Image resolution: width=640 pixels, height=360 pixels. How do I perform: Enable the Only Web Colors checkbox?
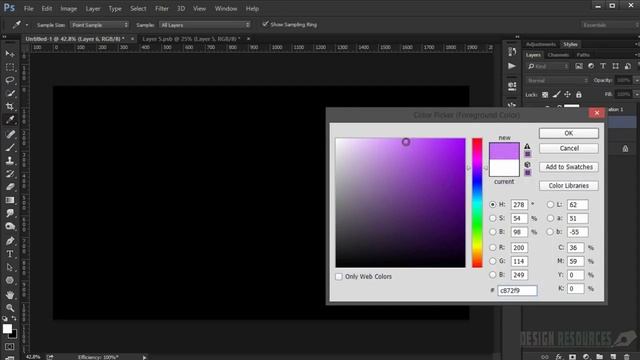click(x=339, y=277)
